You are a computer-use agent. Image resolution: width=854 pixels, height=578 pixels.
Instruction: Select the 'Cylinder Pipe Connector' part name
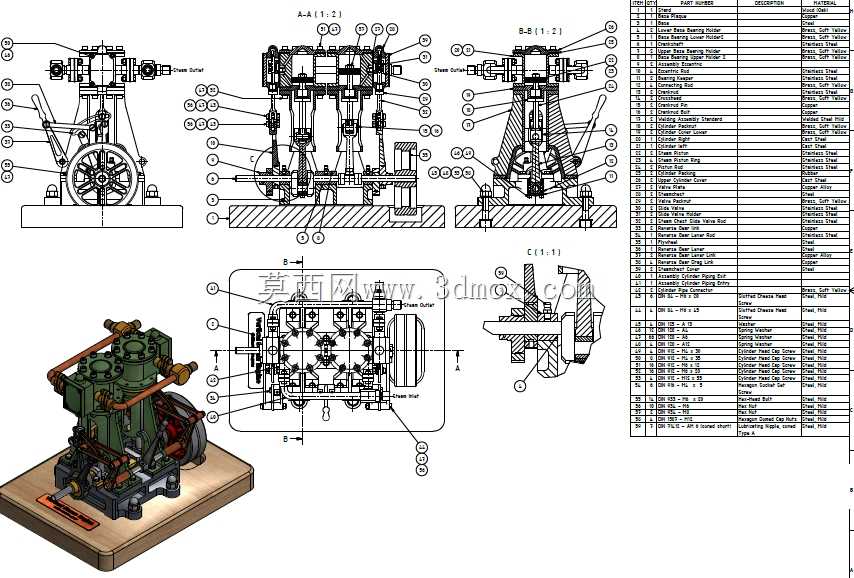685,290
